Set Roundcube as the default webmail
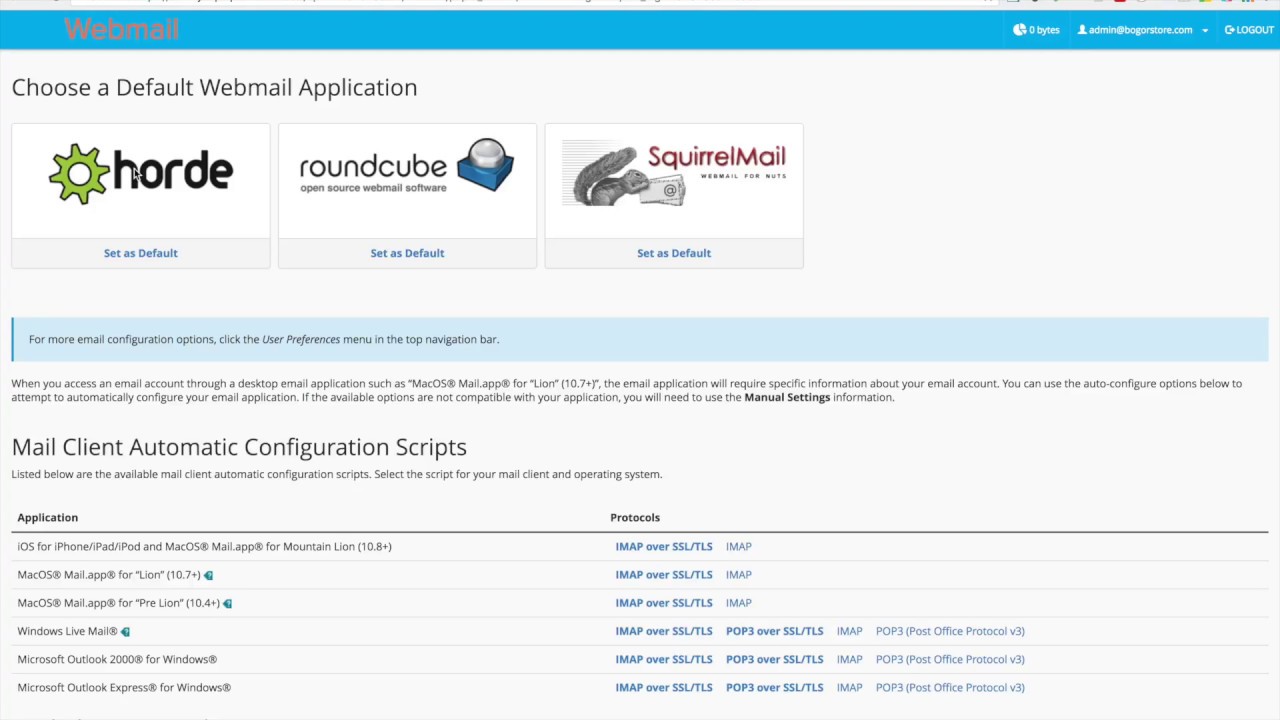 coord(407,253)
